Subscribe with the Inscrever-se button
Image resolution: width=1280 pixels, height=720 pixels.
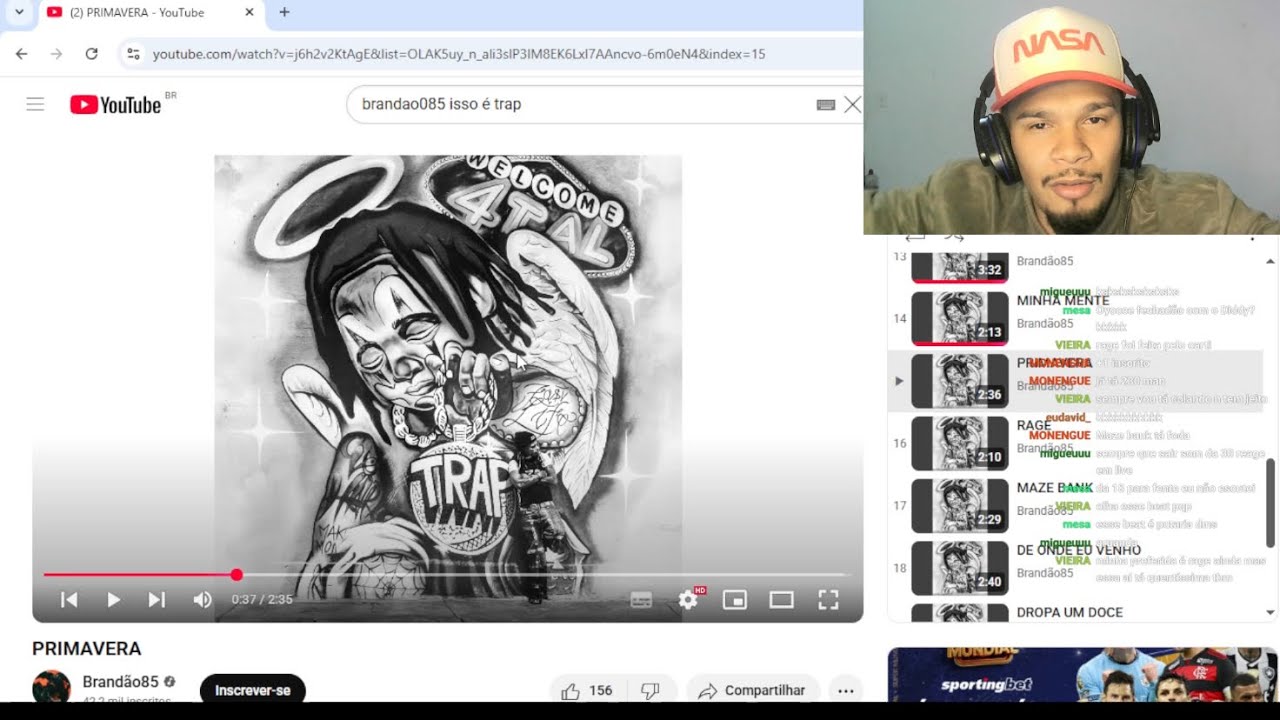(253, 690)
